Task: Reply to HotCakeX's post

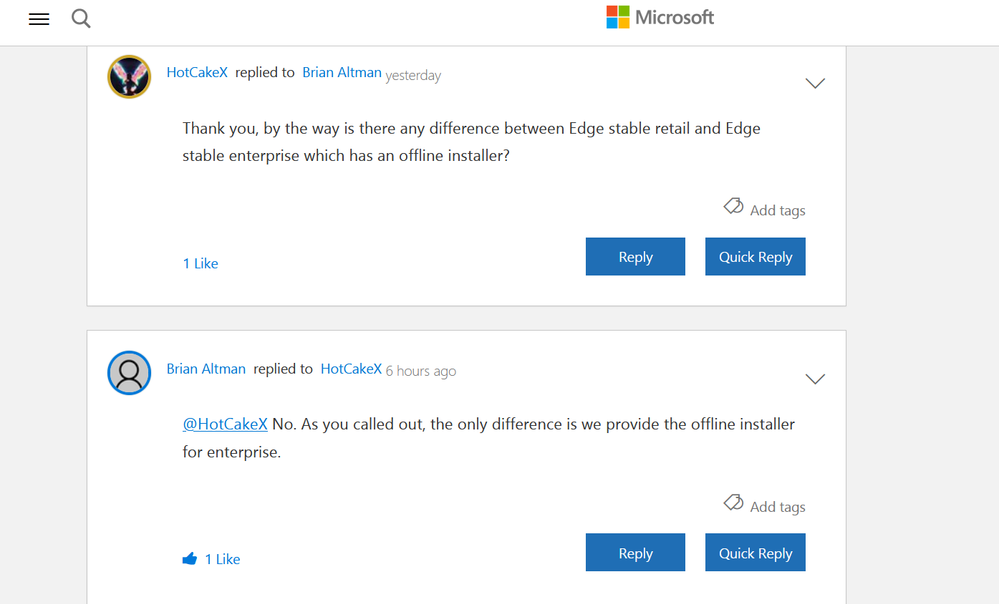Action: [635, 257]
